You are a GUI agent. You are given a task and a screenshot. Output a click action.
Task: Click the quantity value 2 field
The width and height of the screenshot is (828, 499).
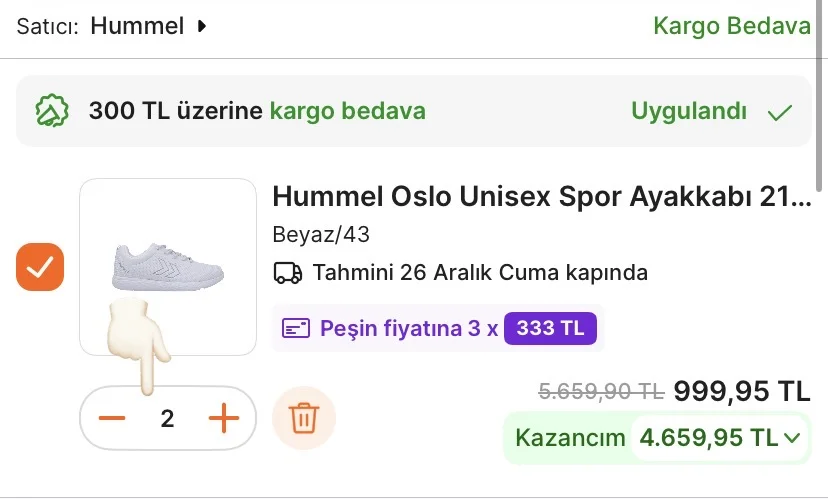(x=168, y=418)
